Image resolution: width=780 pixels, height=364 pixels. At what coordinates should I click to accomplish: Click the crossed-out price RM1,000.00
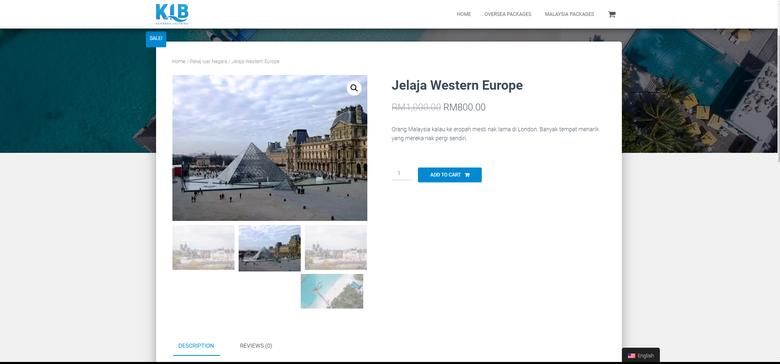416,107
